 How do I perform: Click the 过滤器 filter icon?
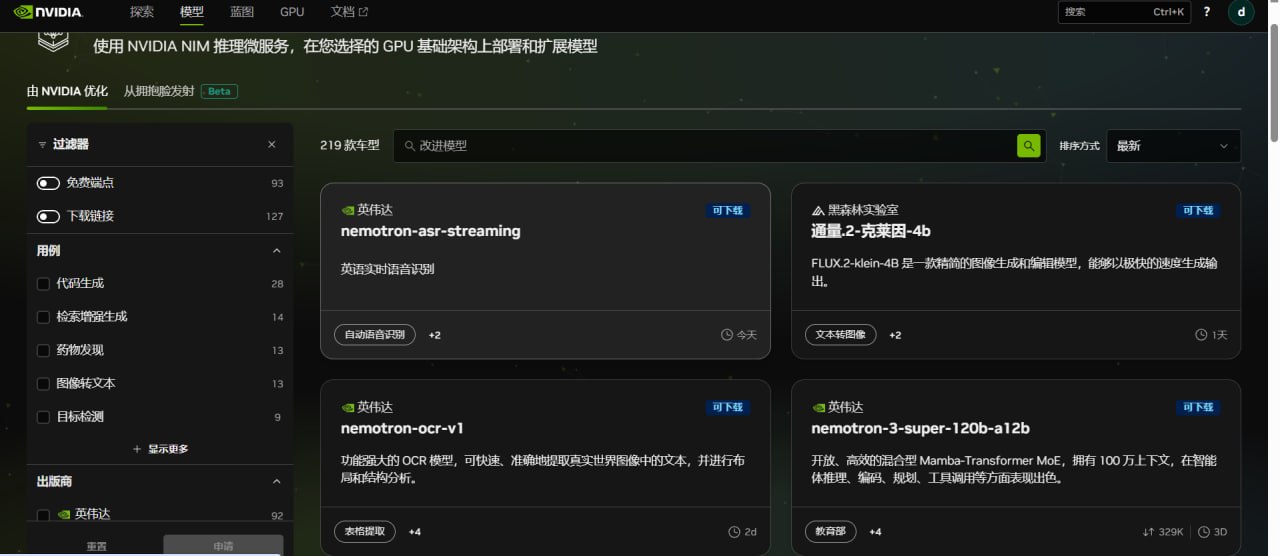pyautogui.click(x=42, y=145)
